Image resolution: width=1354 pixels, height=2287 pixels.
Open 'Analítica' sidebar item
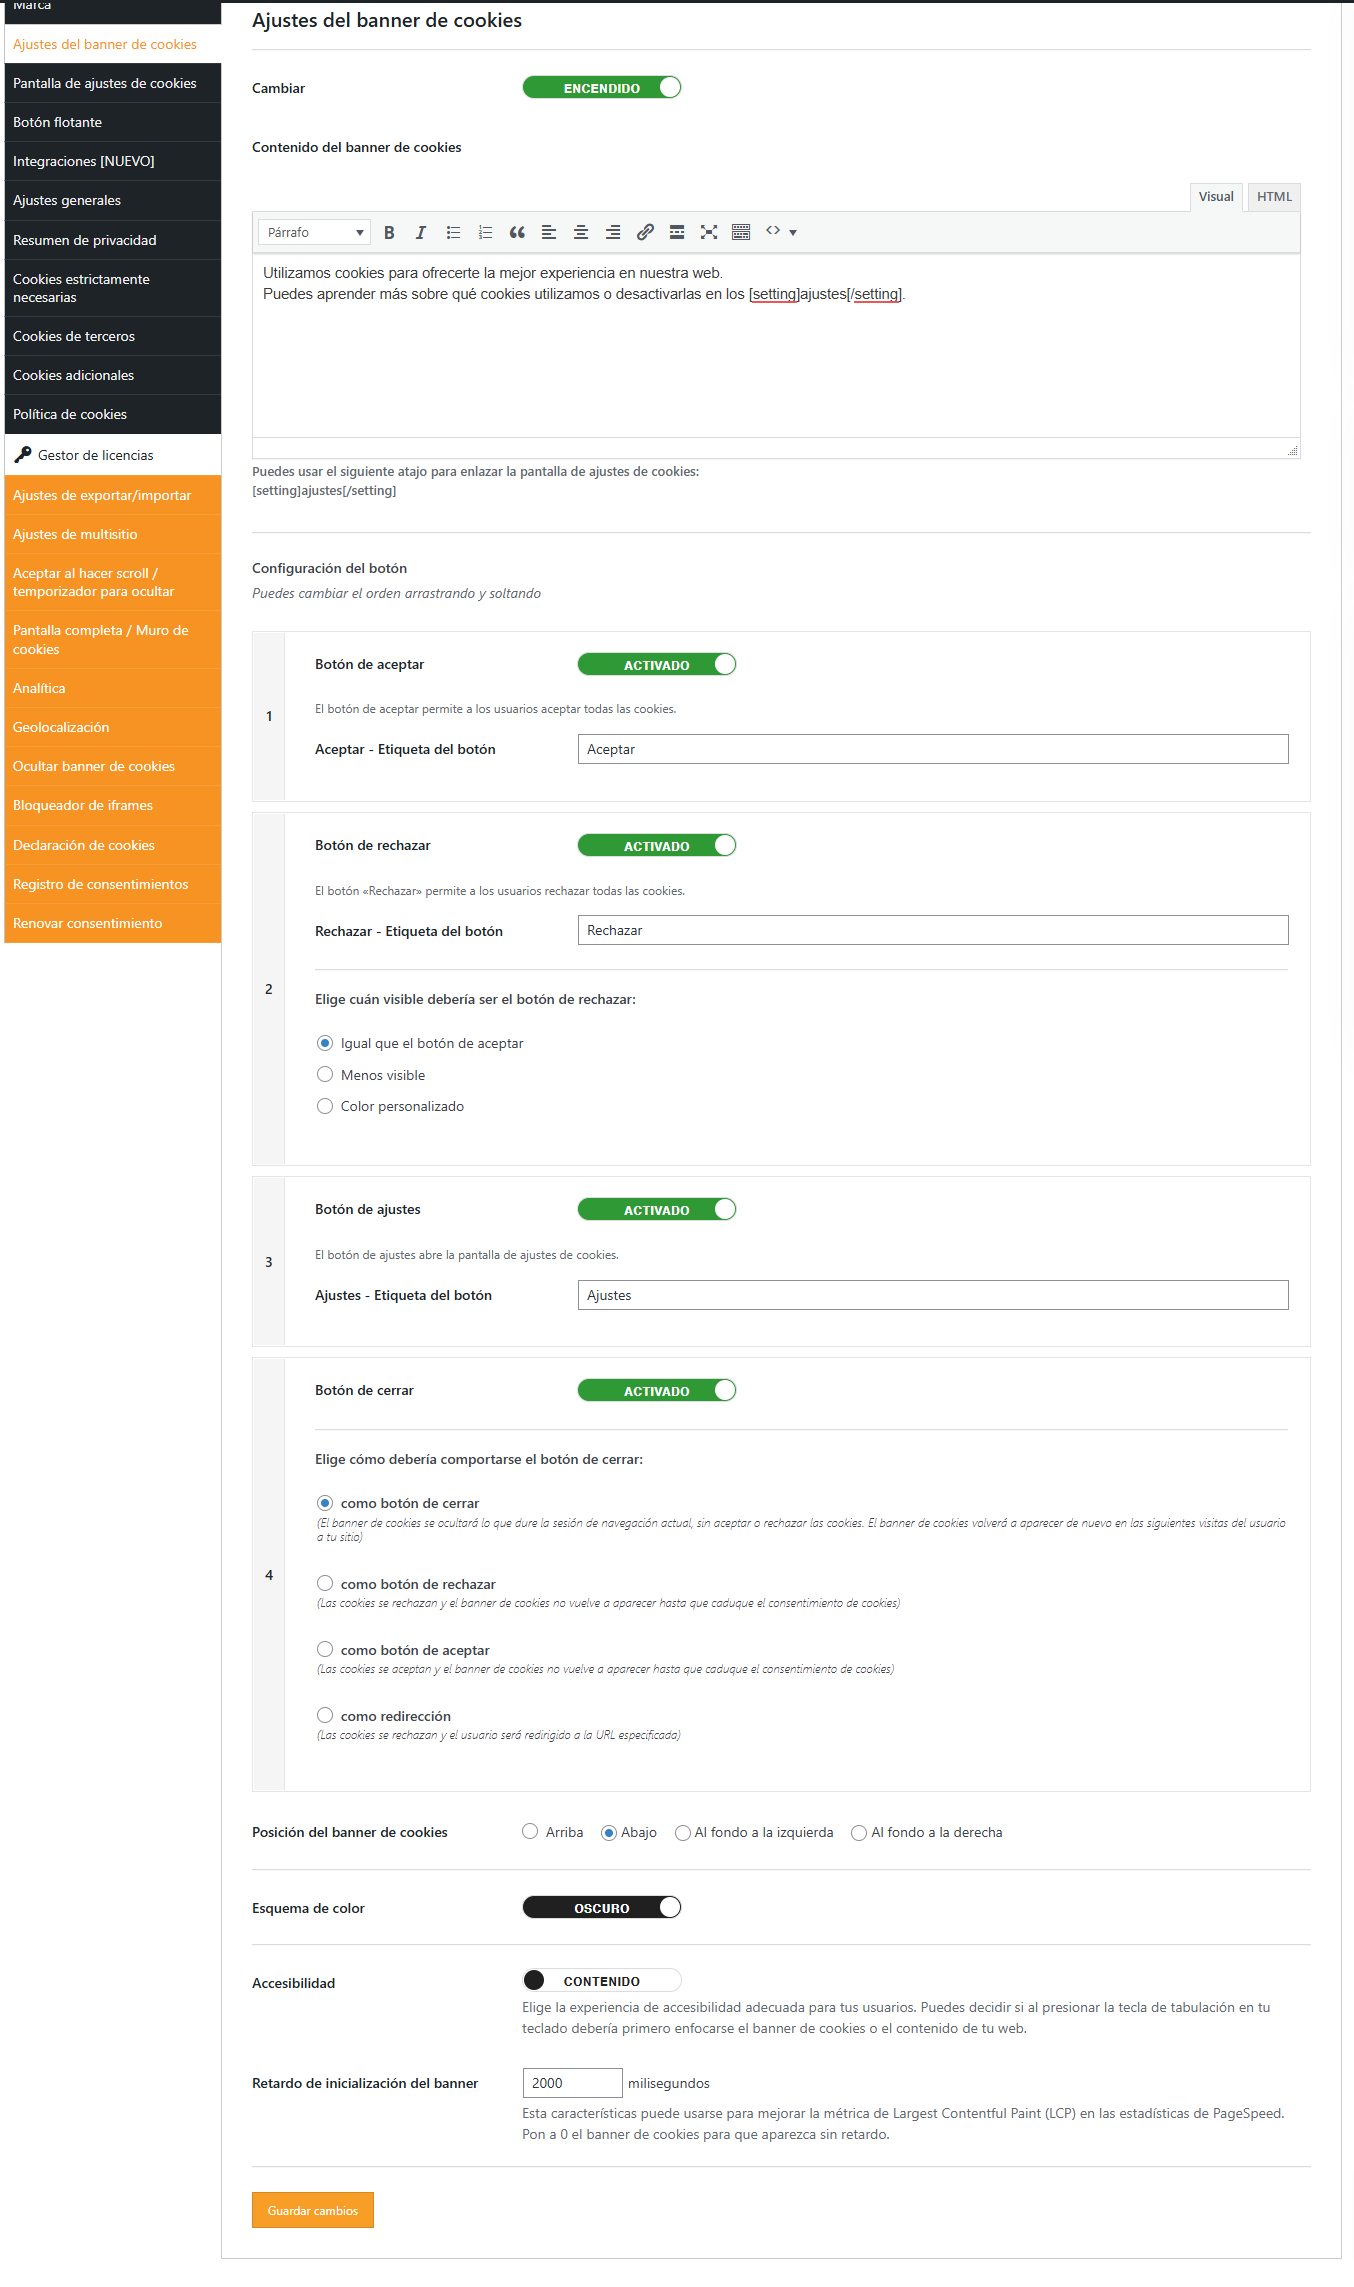pyautogui.click(x=113, y=688)
